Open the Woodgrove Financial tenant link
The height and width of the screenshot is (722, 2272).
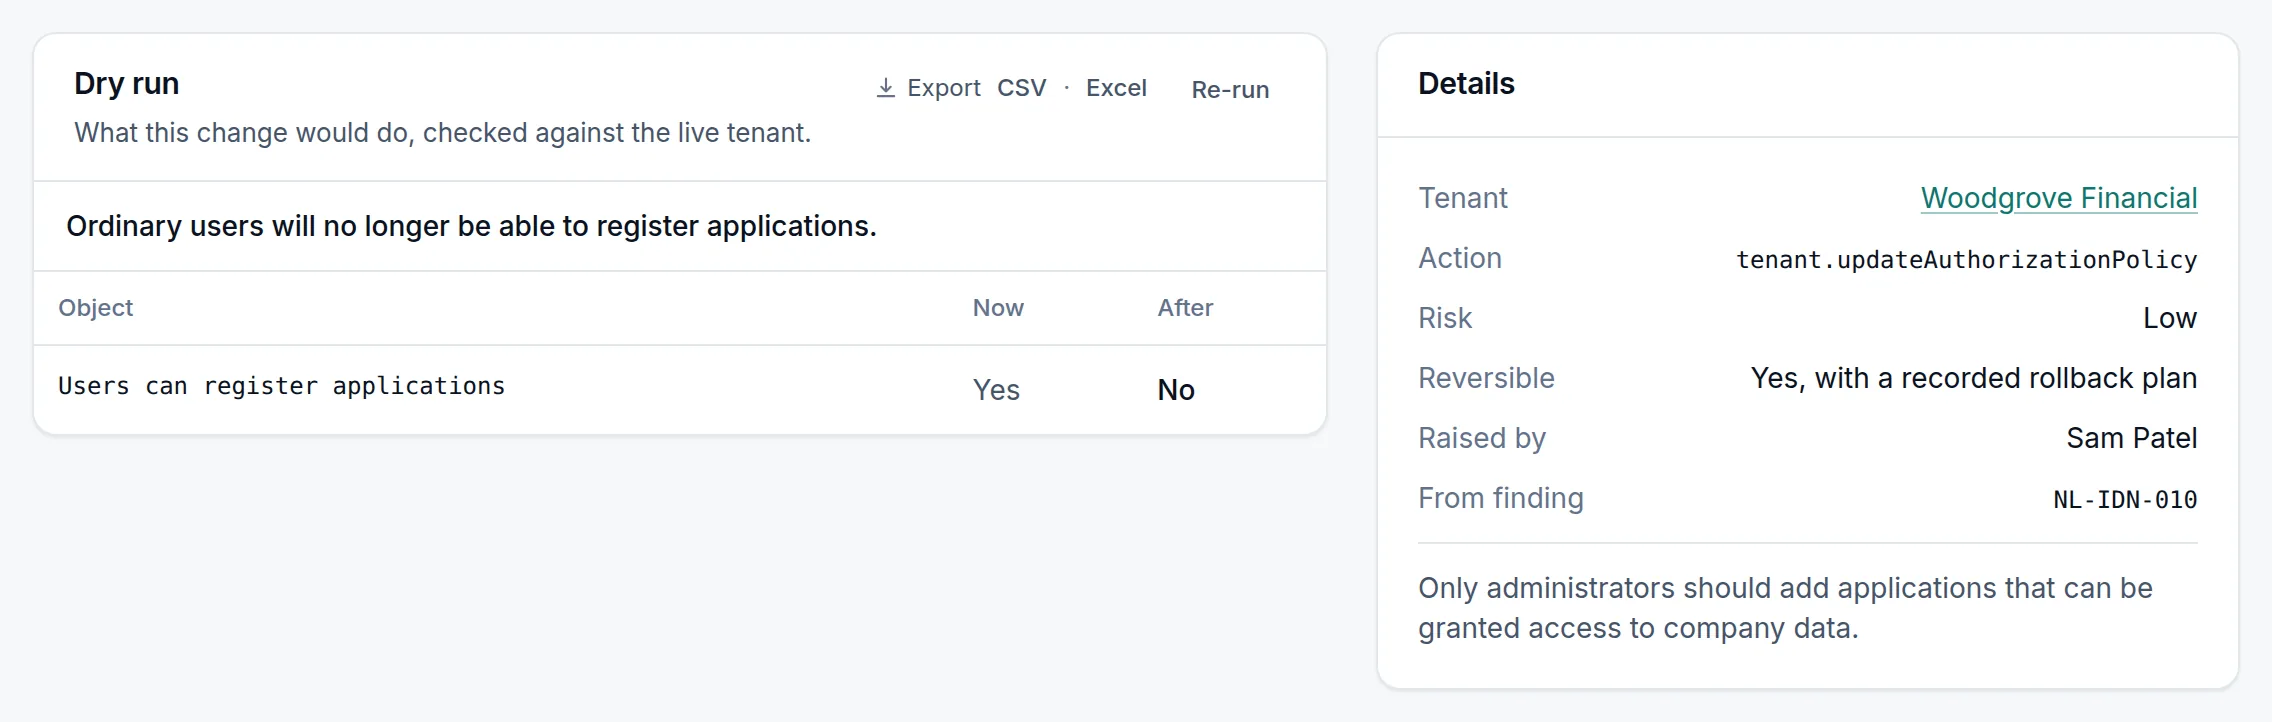point(2059,198)
